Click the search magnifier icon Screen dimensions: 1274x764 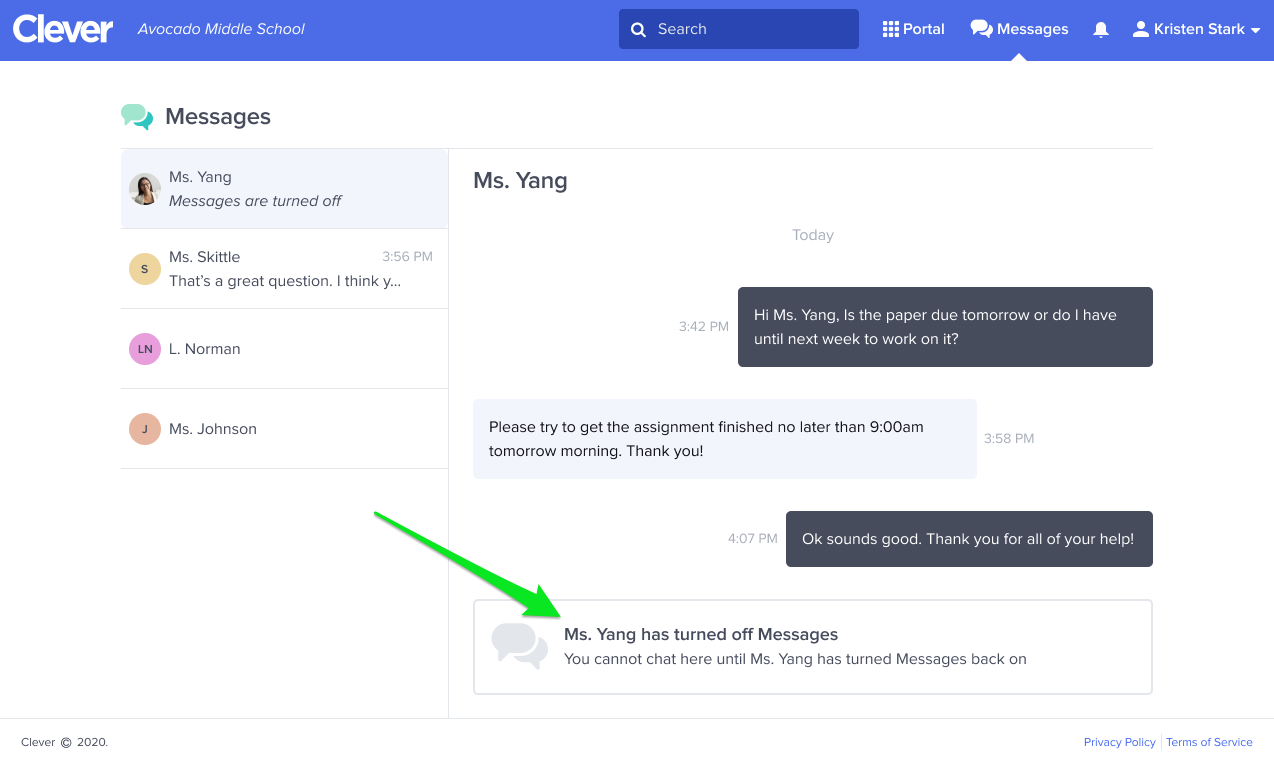(x=639, y=29)
